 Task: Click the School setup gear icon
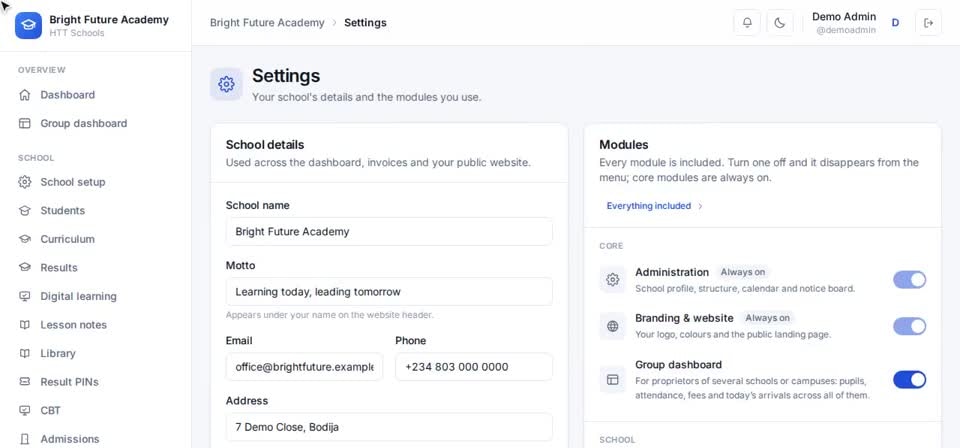click(24, 182)
